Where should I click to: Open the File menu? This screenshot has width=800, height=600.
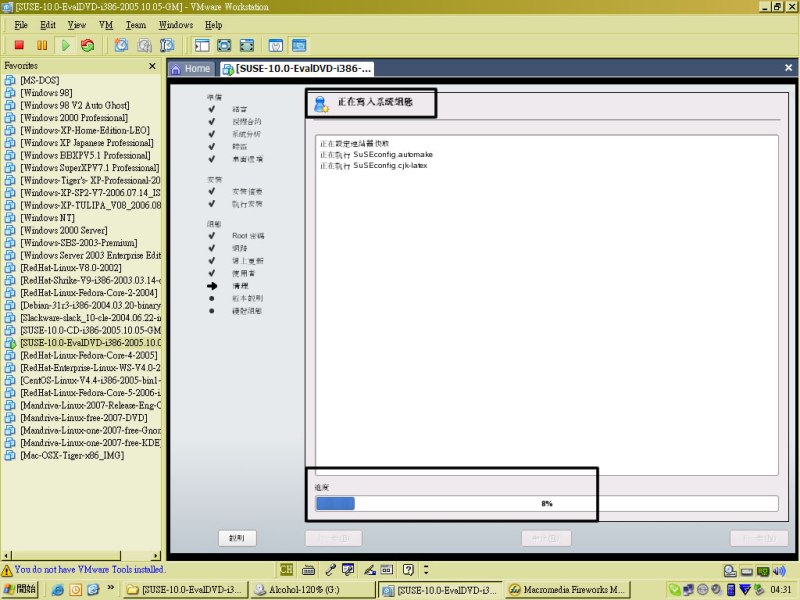21,25
